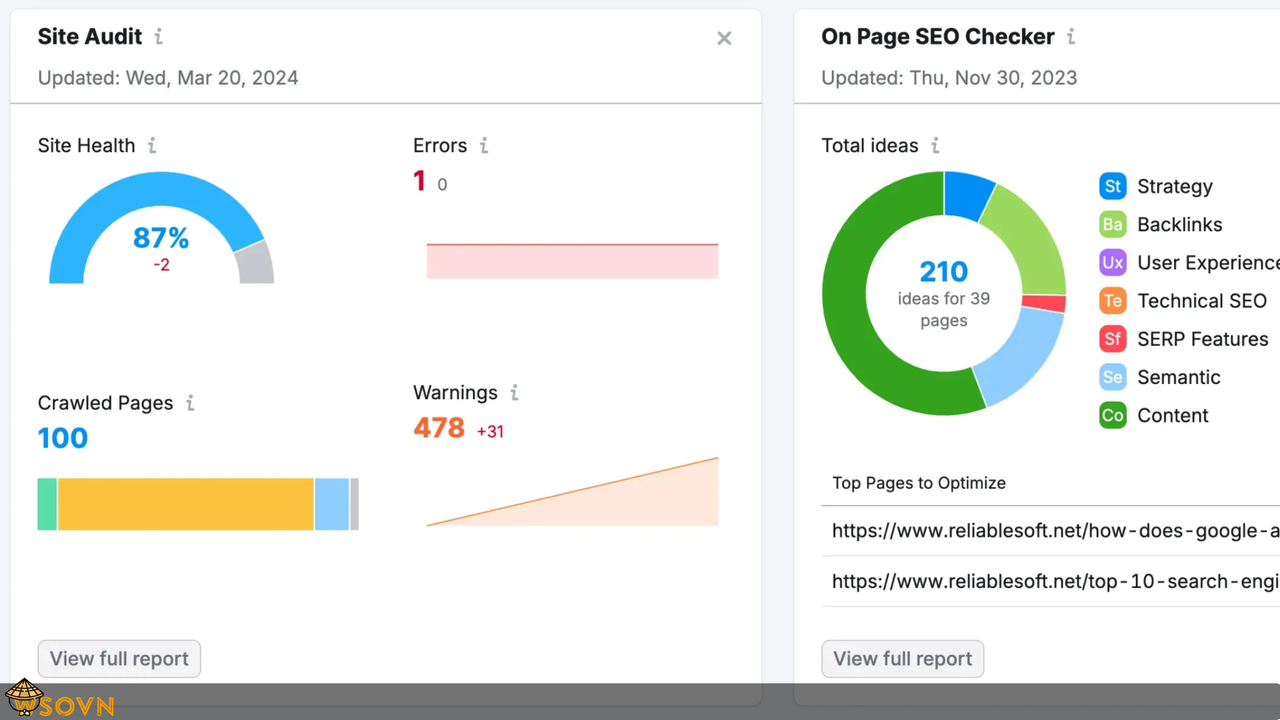Viewport: 1280px width, 720px height.
Task: Click the info icon beside Errors
Action: tap(483, 145)
